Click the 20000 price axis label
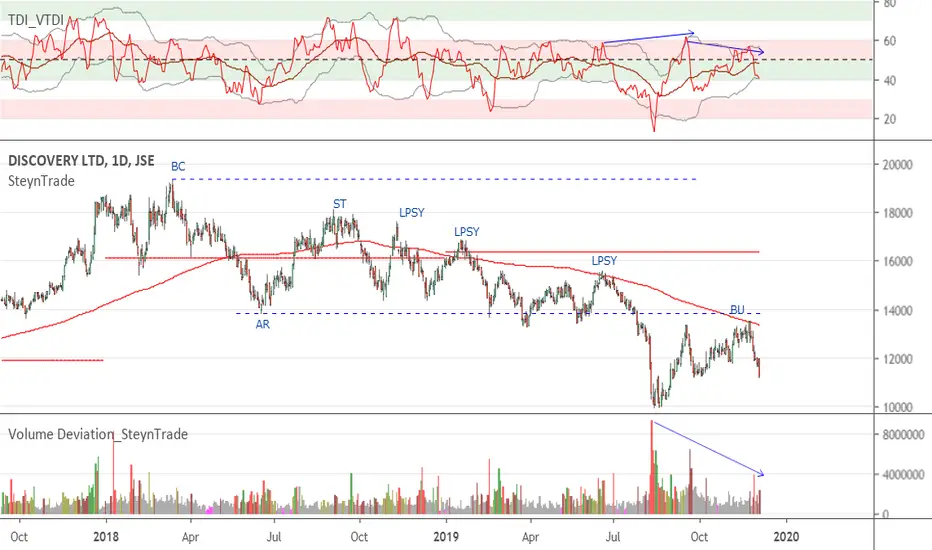 897,165
